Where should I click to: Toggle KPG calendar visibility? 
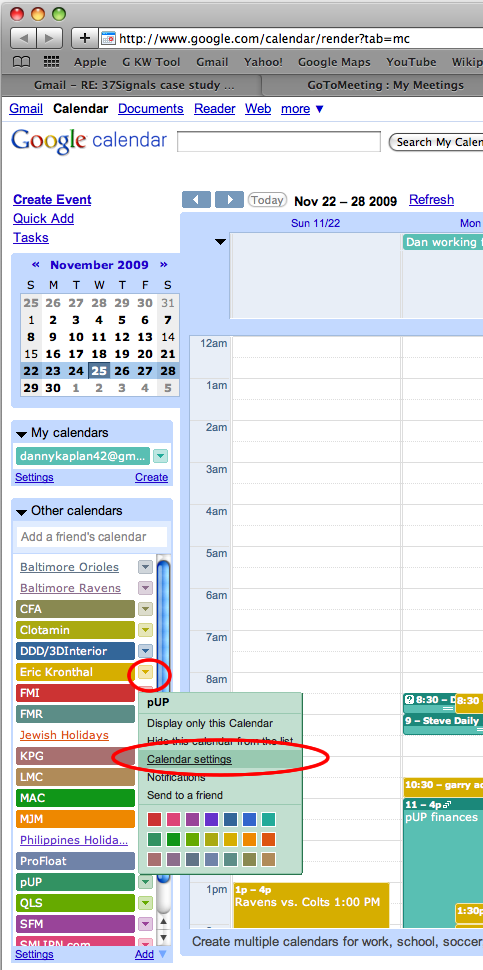[x=75, y=756]
